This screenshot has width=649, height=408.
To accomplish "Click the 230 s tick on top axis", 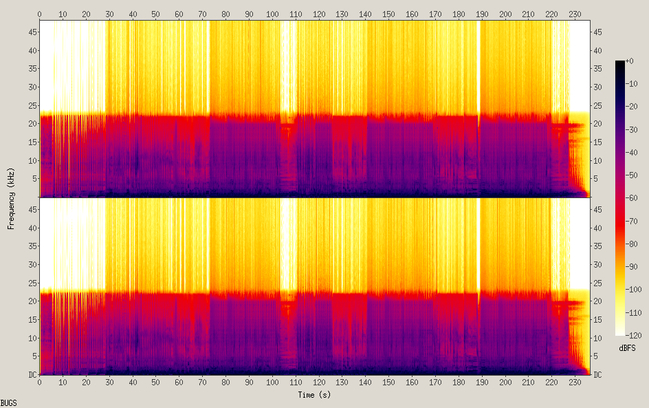I will pos(575,14).
